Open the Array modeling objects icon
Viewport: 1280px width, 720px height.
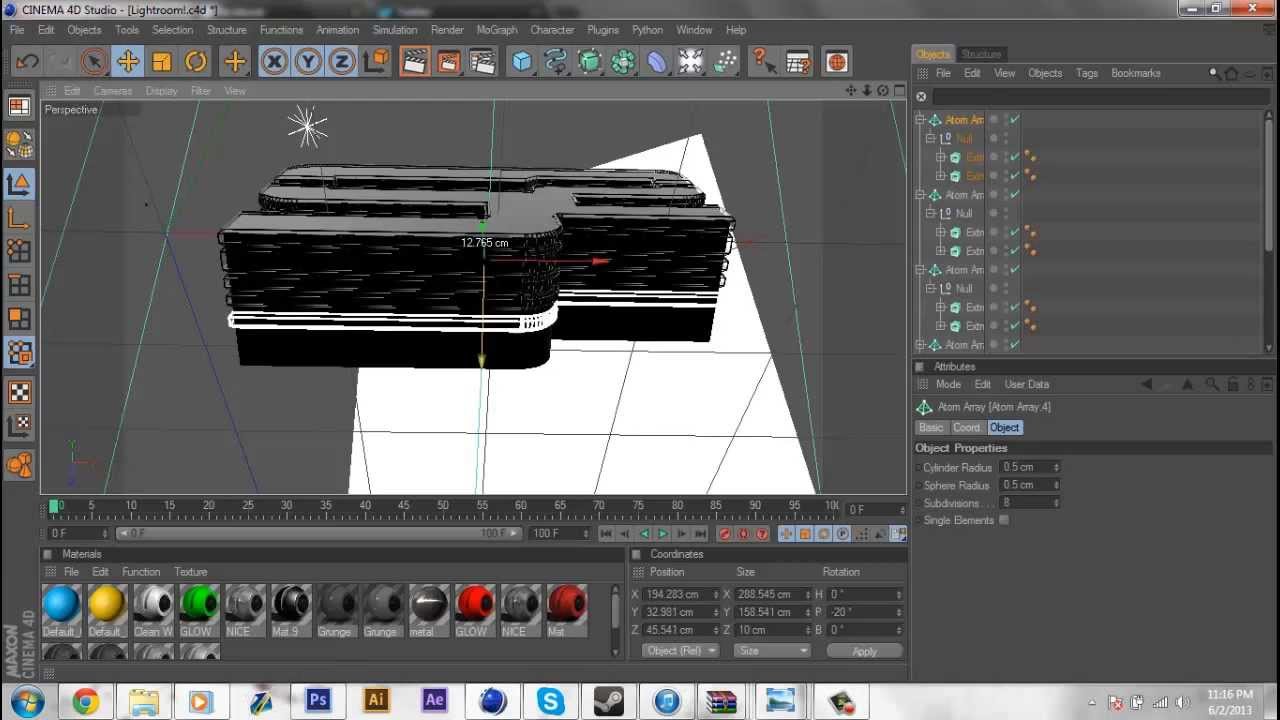pyautogui.click(x=623, y=62)
